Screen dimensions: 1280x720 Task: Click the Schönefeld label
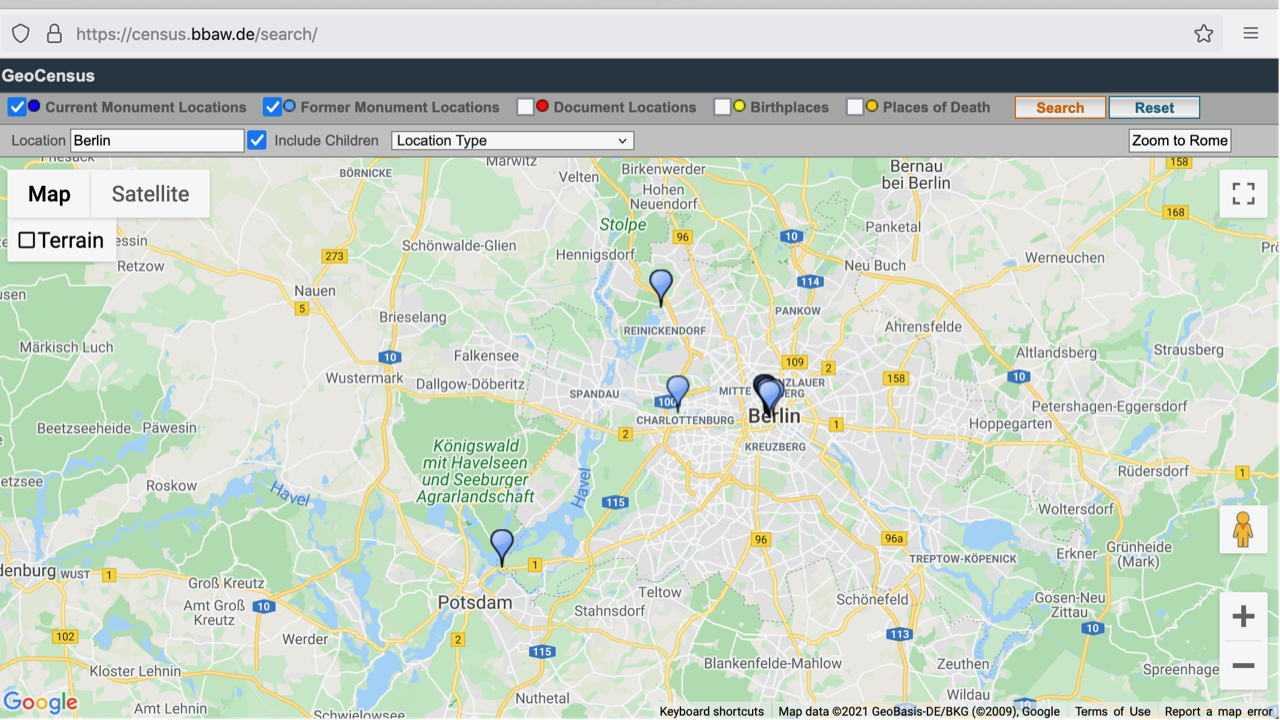873,600
